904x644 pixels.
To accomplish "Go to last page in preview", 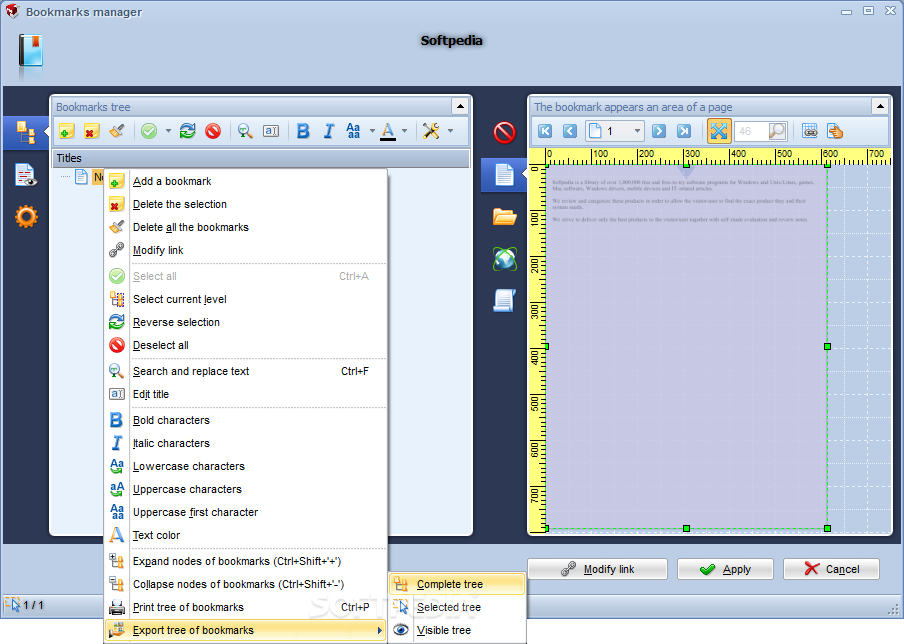I will pos(684,131).
